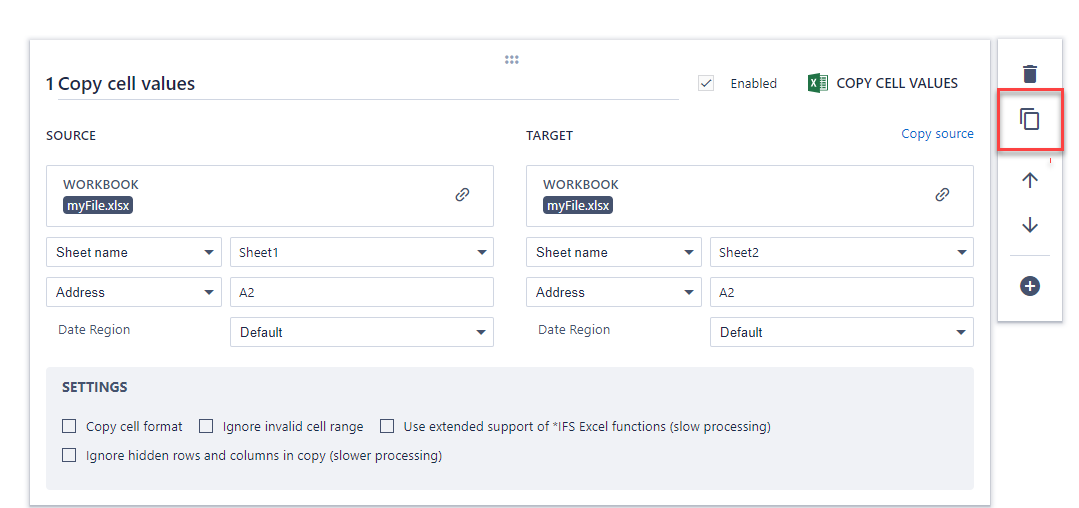Open the target Date Region Default dropdown
1079x508 pixels.
click(841, 332)
